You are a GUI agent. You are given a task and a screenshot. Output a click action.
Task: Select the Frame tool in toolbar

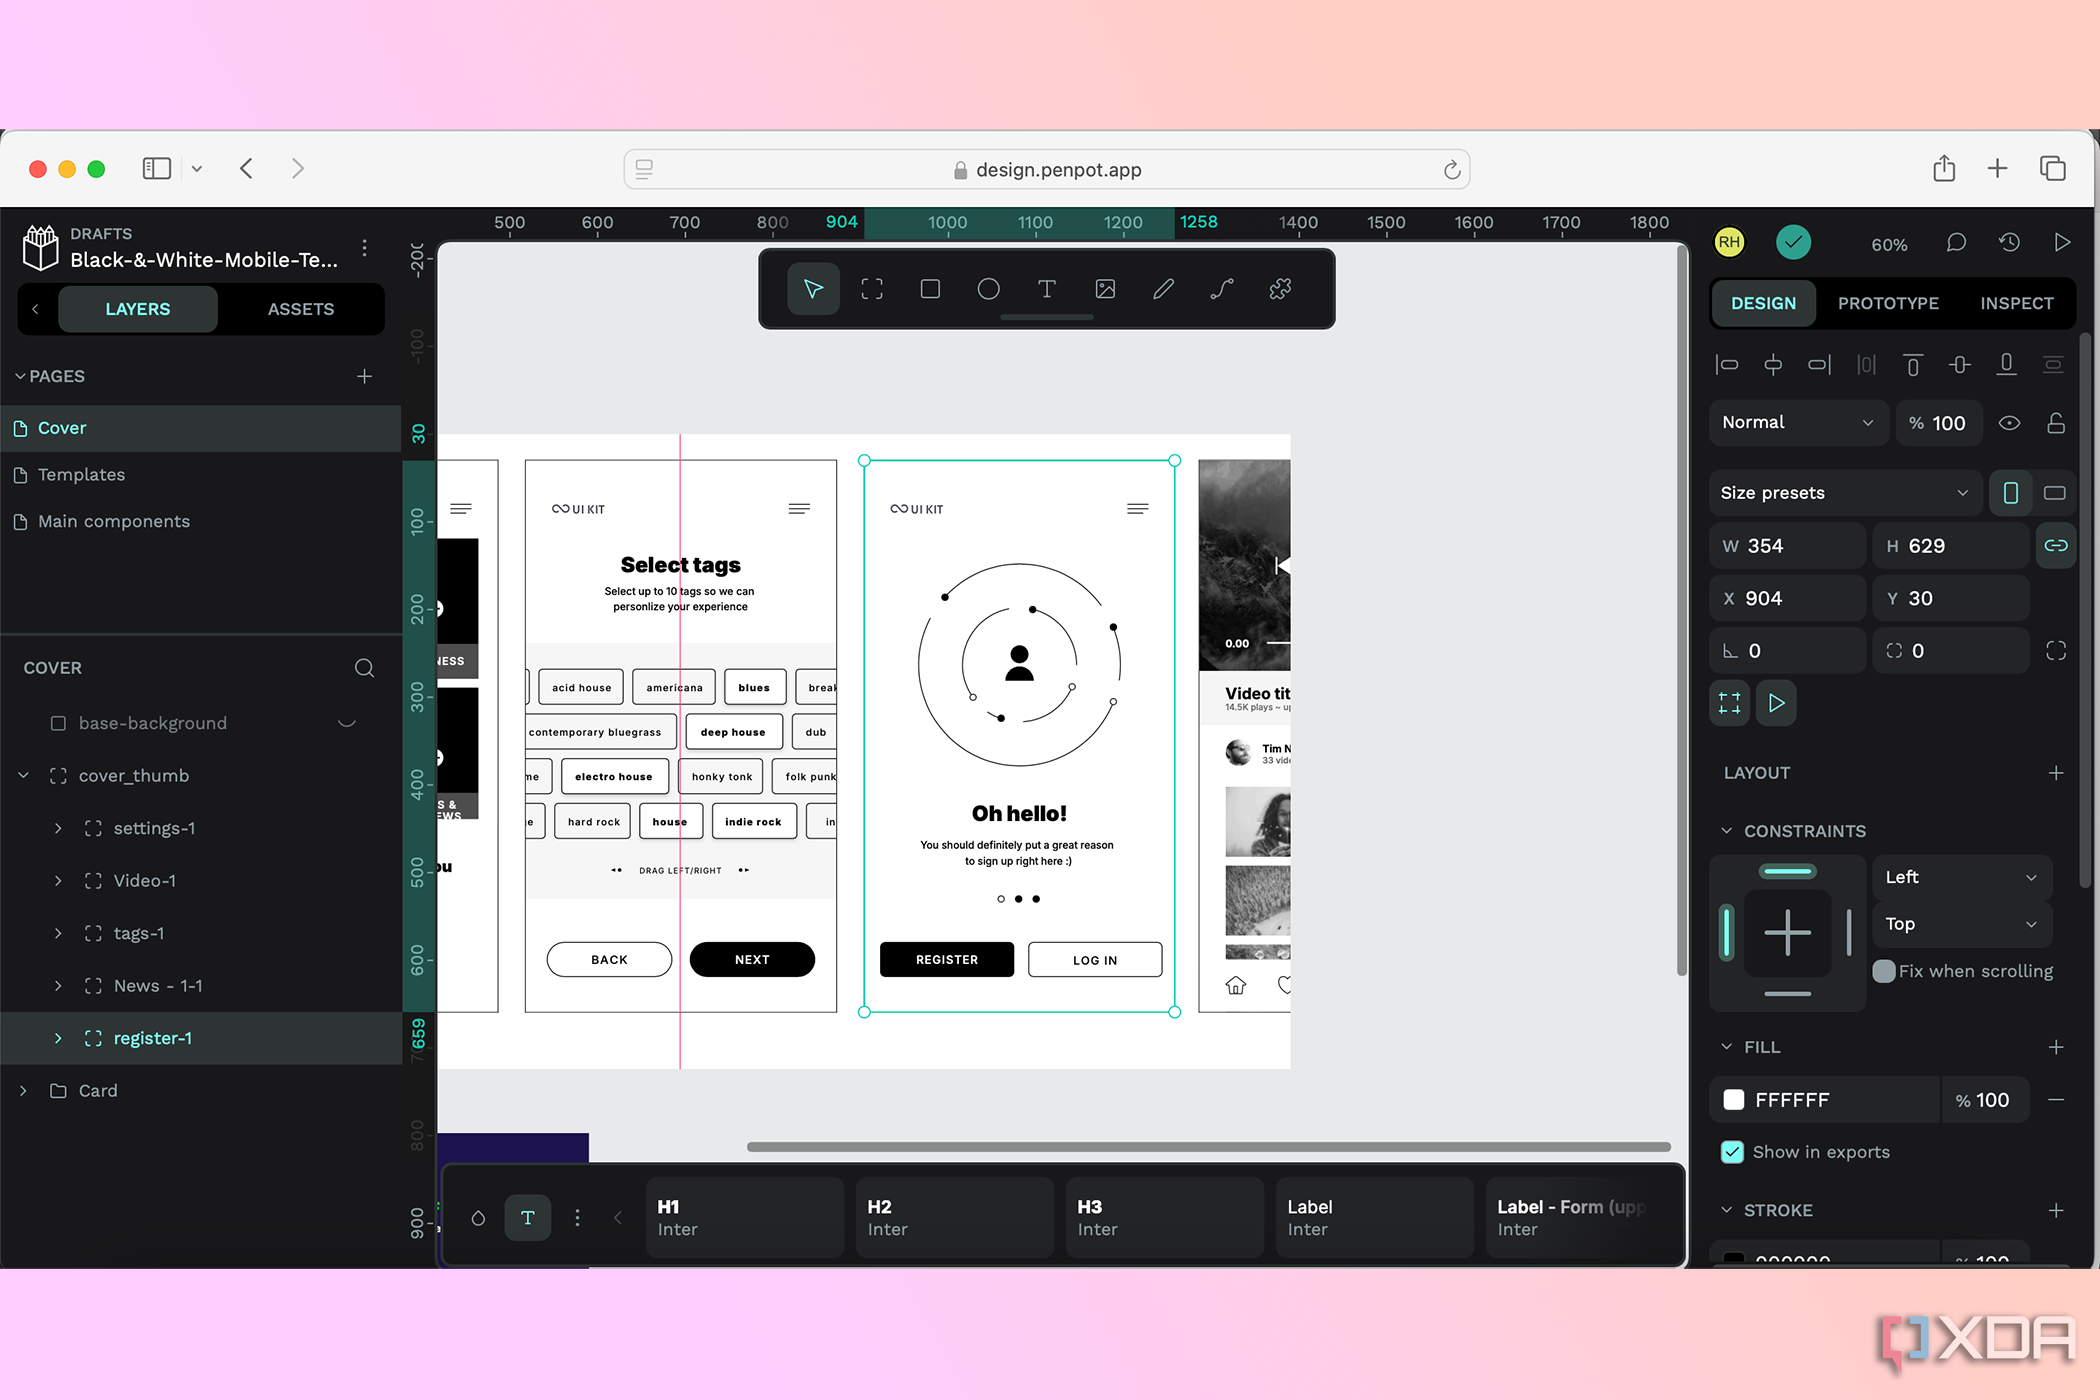870,288
